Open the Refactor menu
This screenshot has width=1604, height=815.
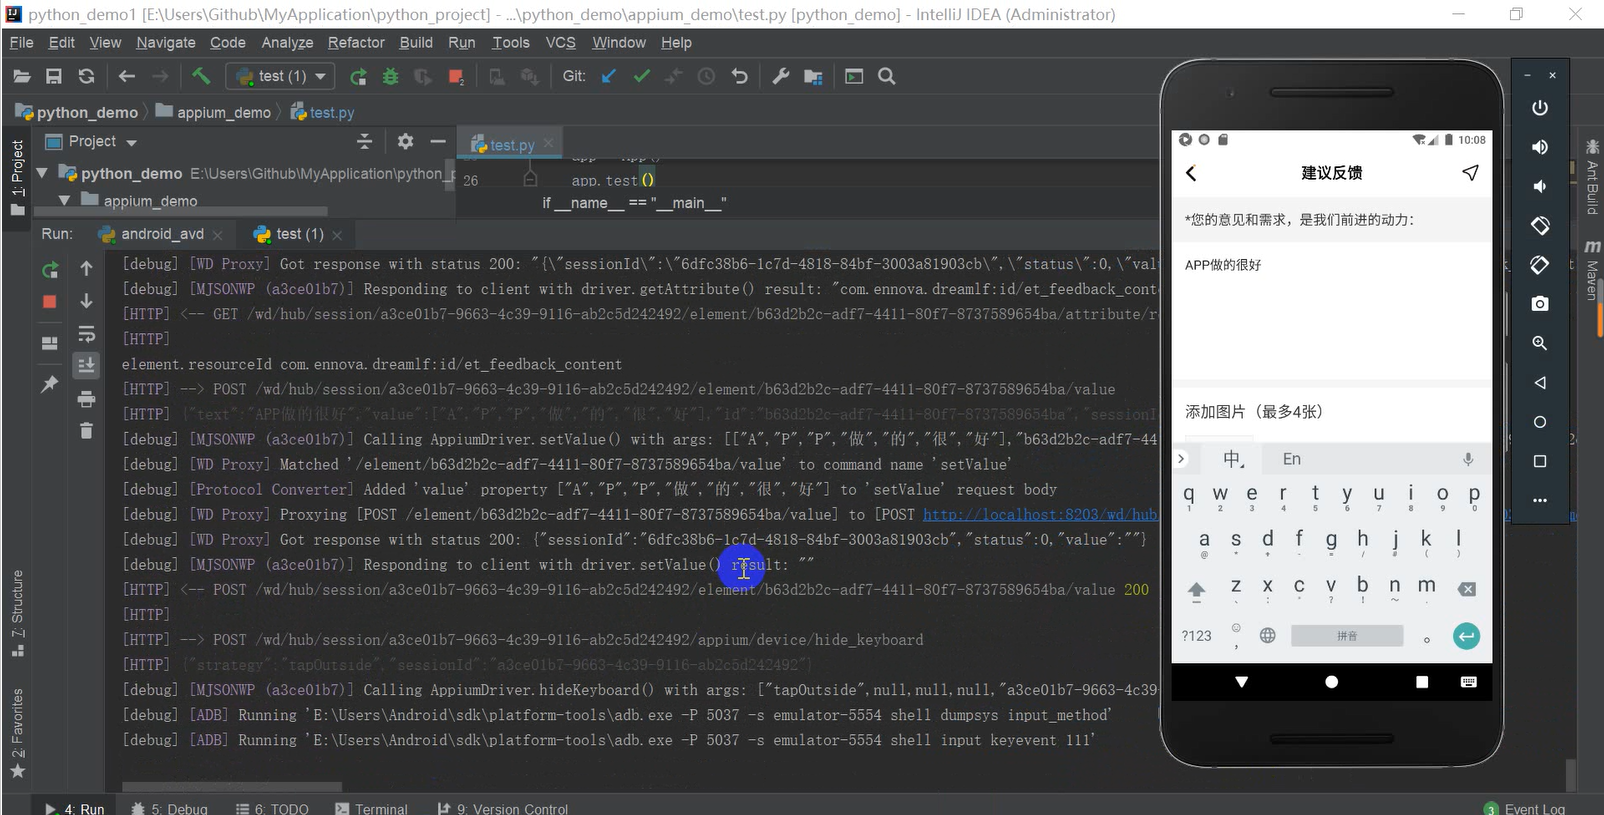coord(356,42)
